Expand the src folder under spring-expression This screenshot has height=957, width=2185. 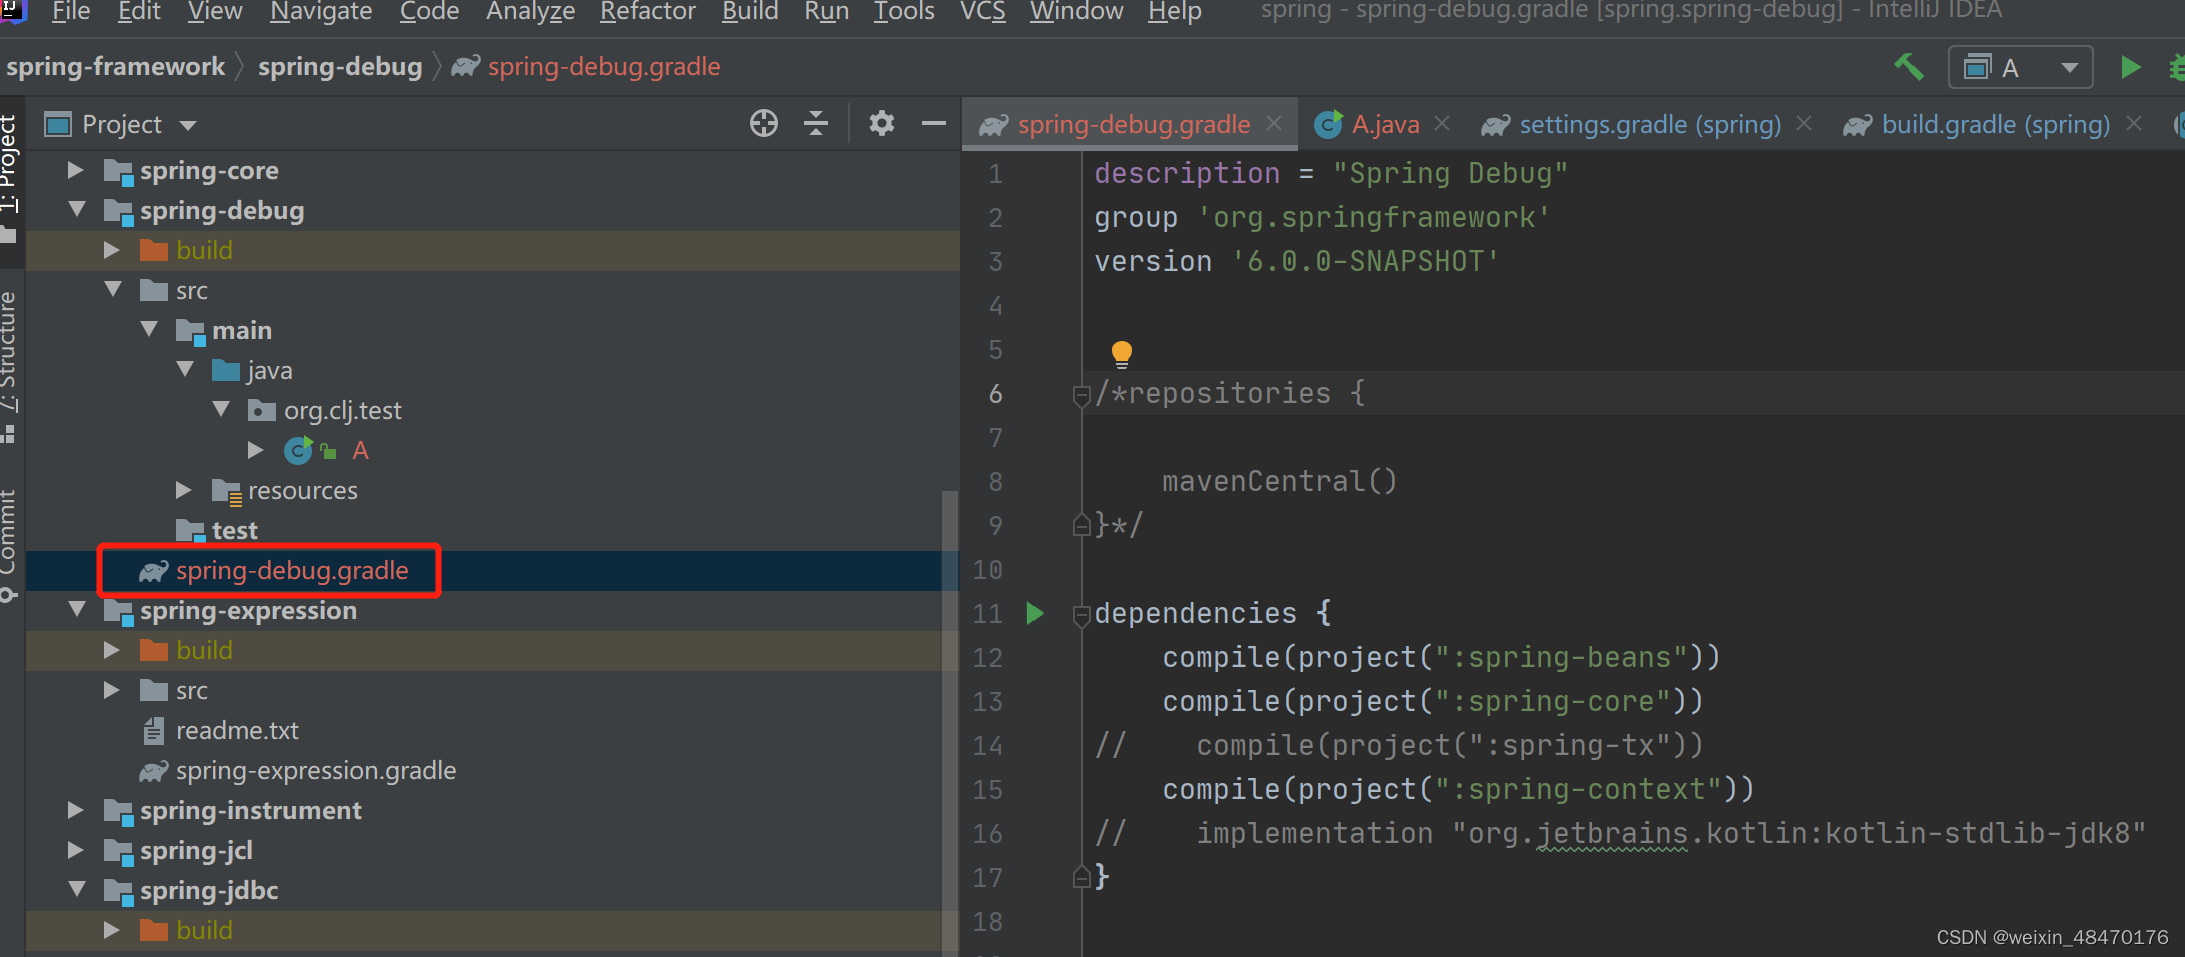[111, 690]
